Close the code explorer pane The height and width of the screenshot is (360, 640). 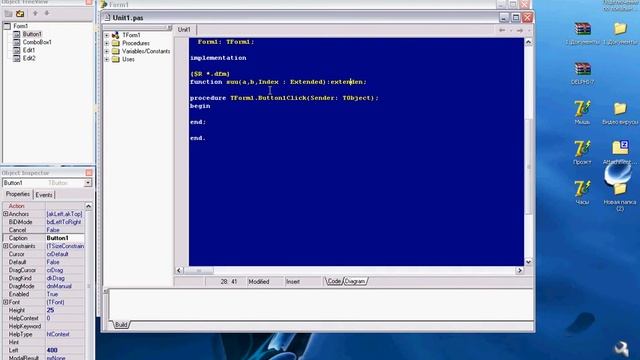pos(169,28)
